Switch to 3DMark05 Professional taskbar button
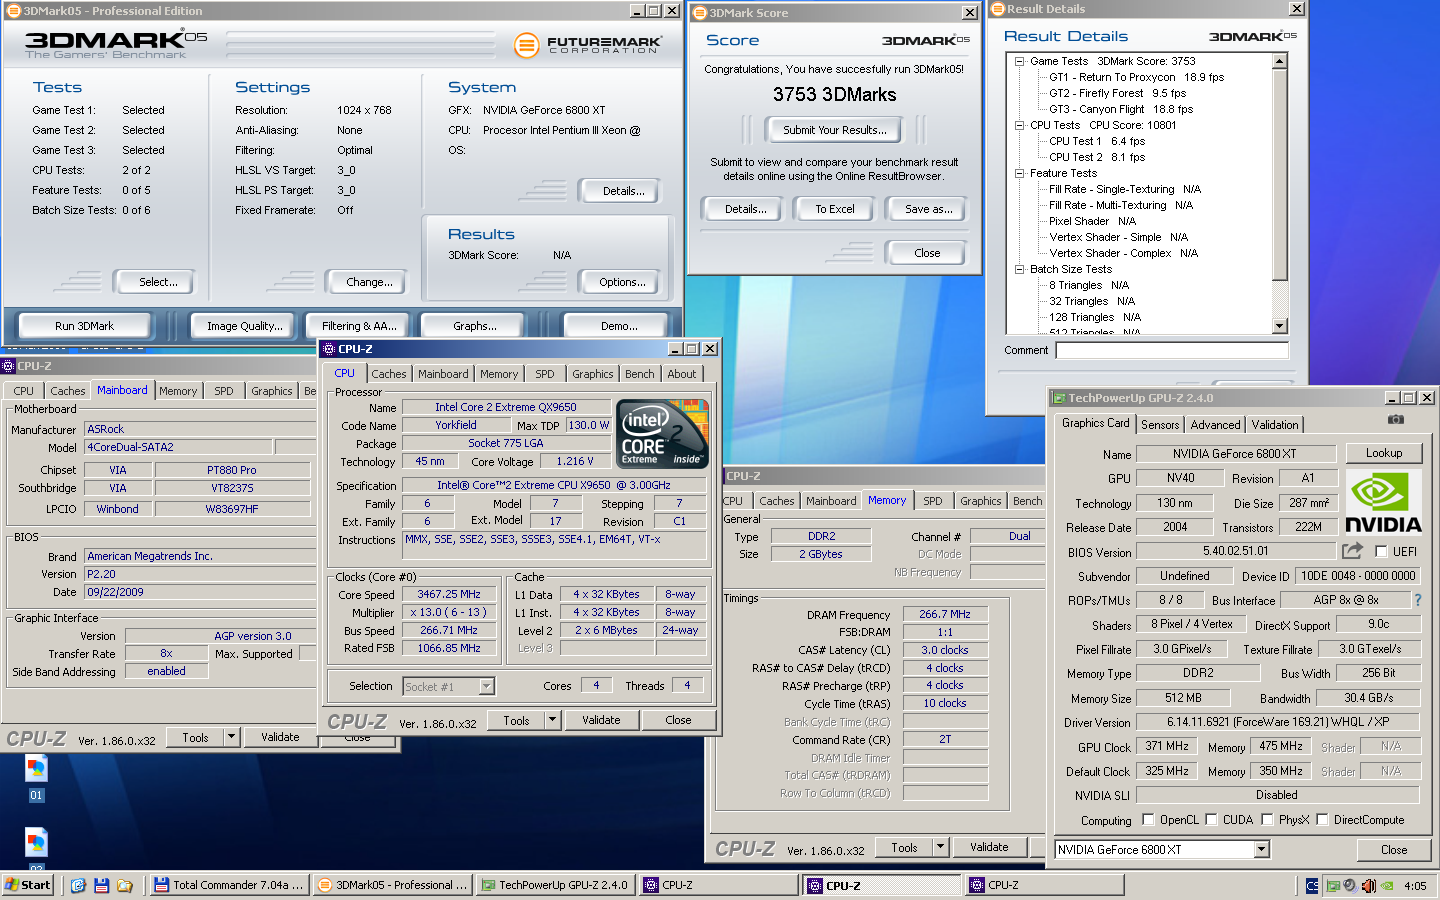 (392, 885)
